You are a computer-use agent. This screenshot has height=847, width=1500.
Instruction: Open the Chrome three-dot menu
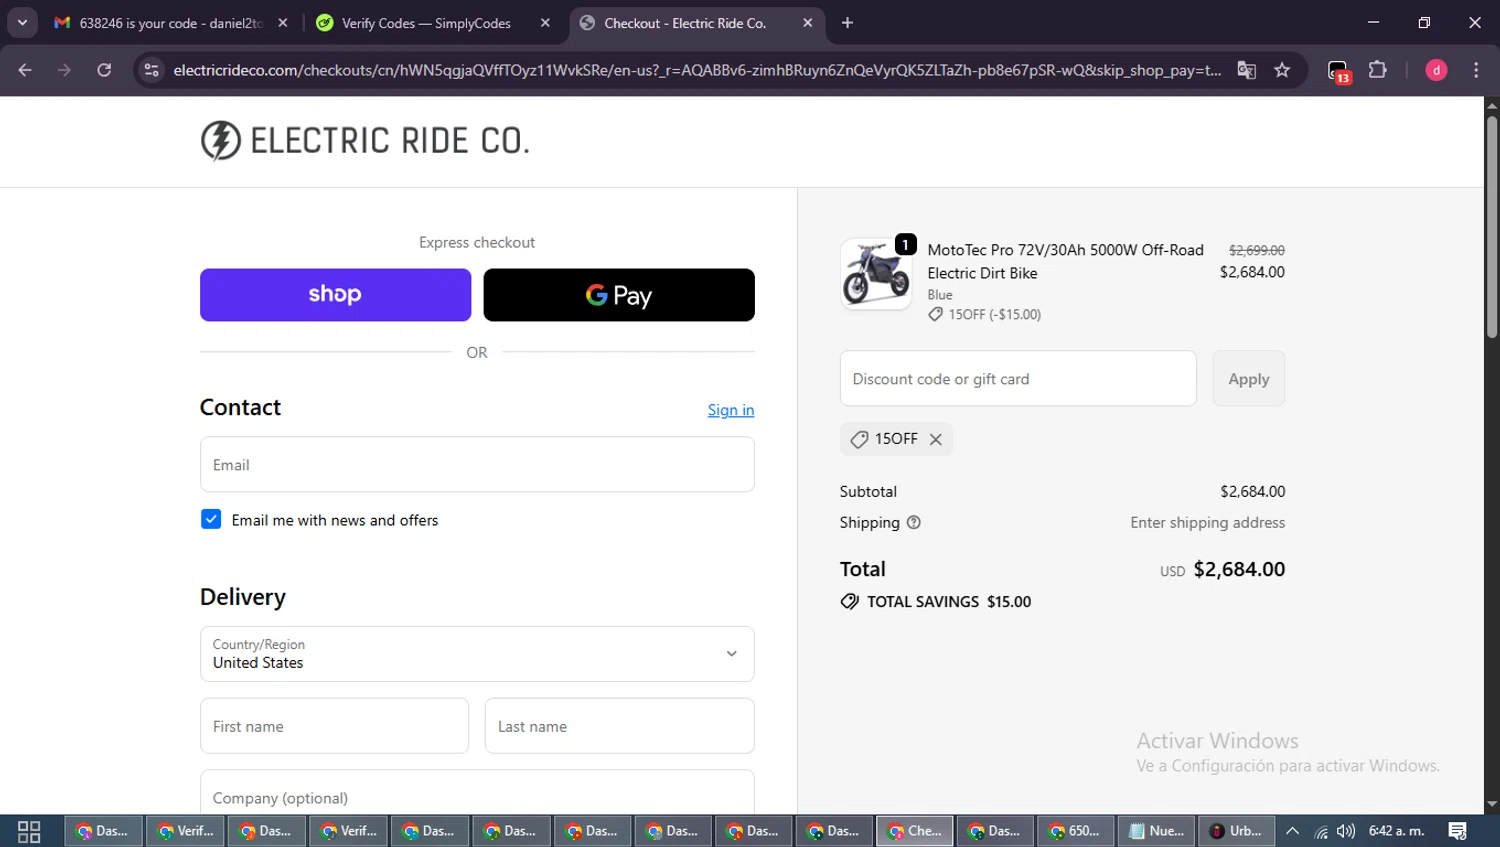[x=1476, y=70]
